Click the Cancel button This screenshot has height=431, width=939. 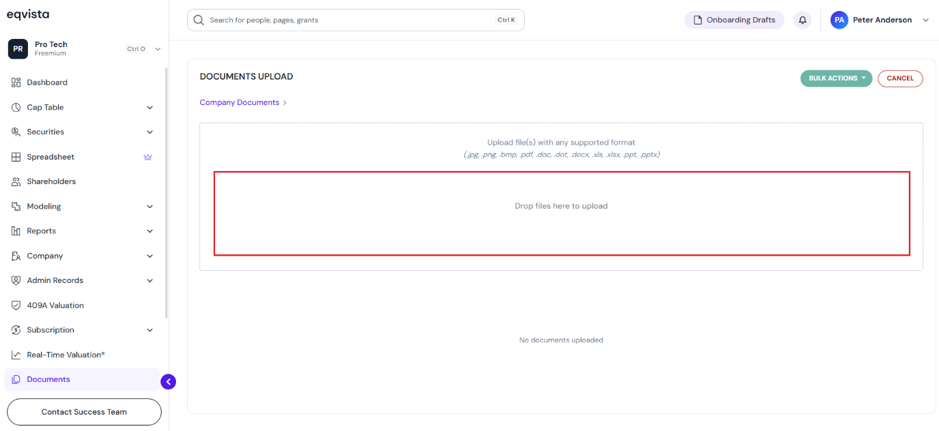900,78
